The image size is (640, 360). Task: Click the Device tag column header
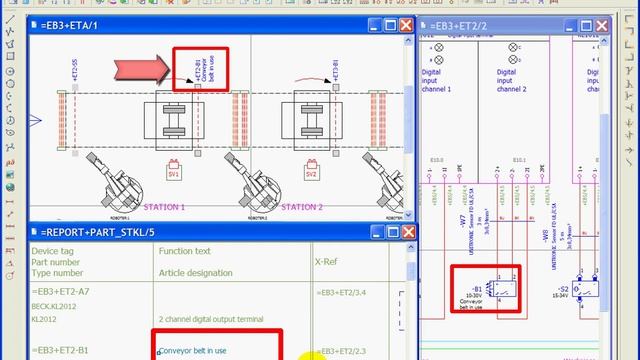(52, 251)
